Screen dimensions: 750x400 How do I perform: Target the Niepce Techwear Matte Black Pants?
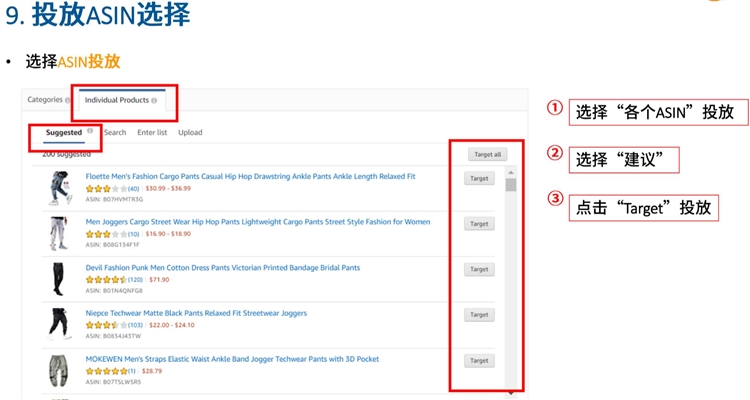click(479, 315)
